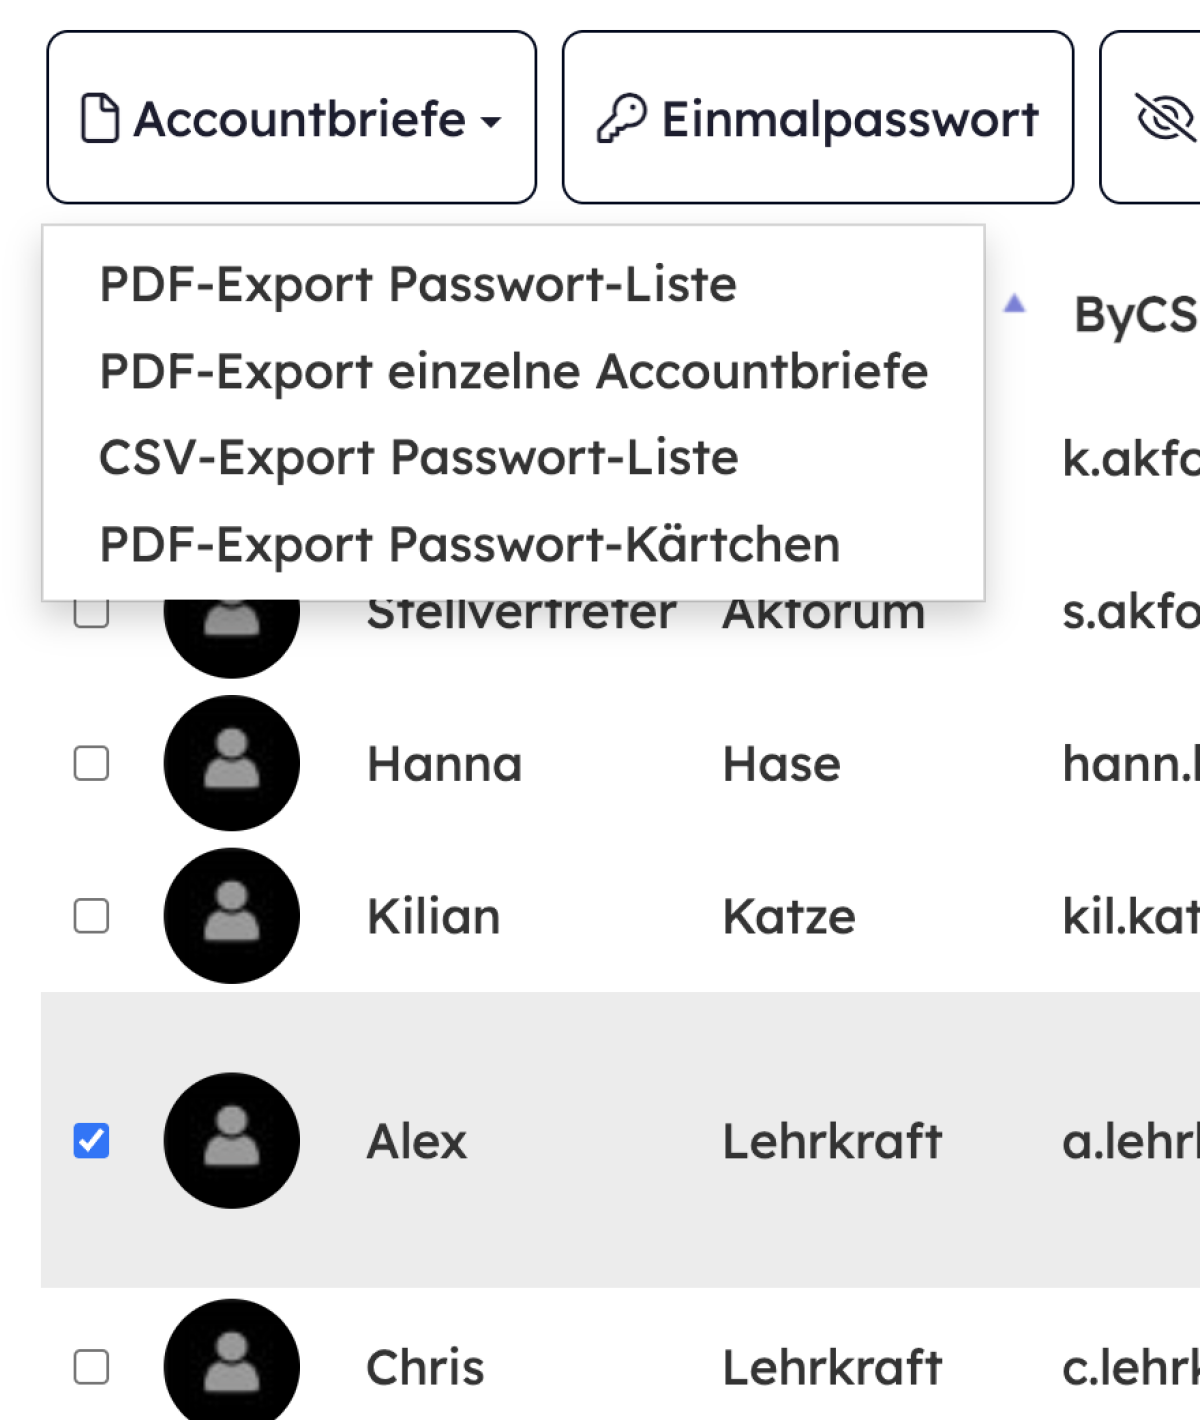The width and height of the screenshot is (1200, 1420).
Task: Check the box for Hanna Hase
Action: 91,763
